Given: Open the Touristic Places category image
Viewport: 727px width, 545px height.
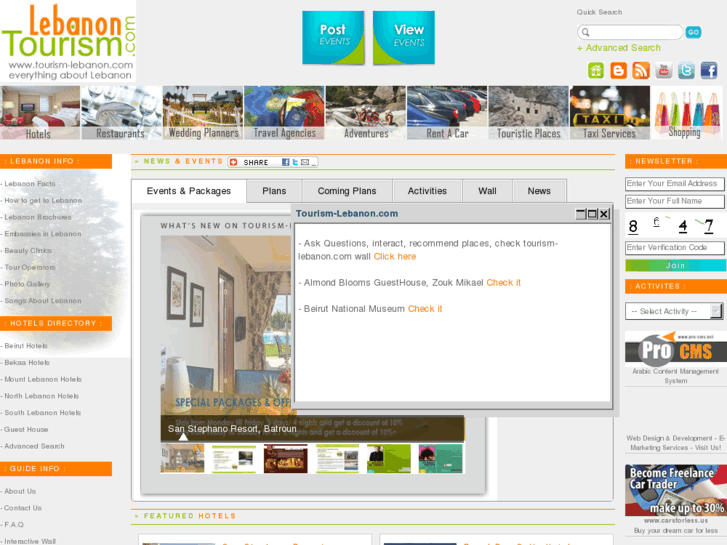Looking at the screenshot, I should point(529,113).
